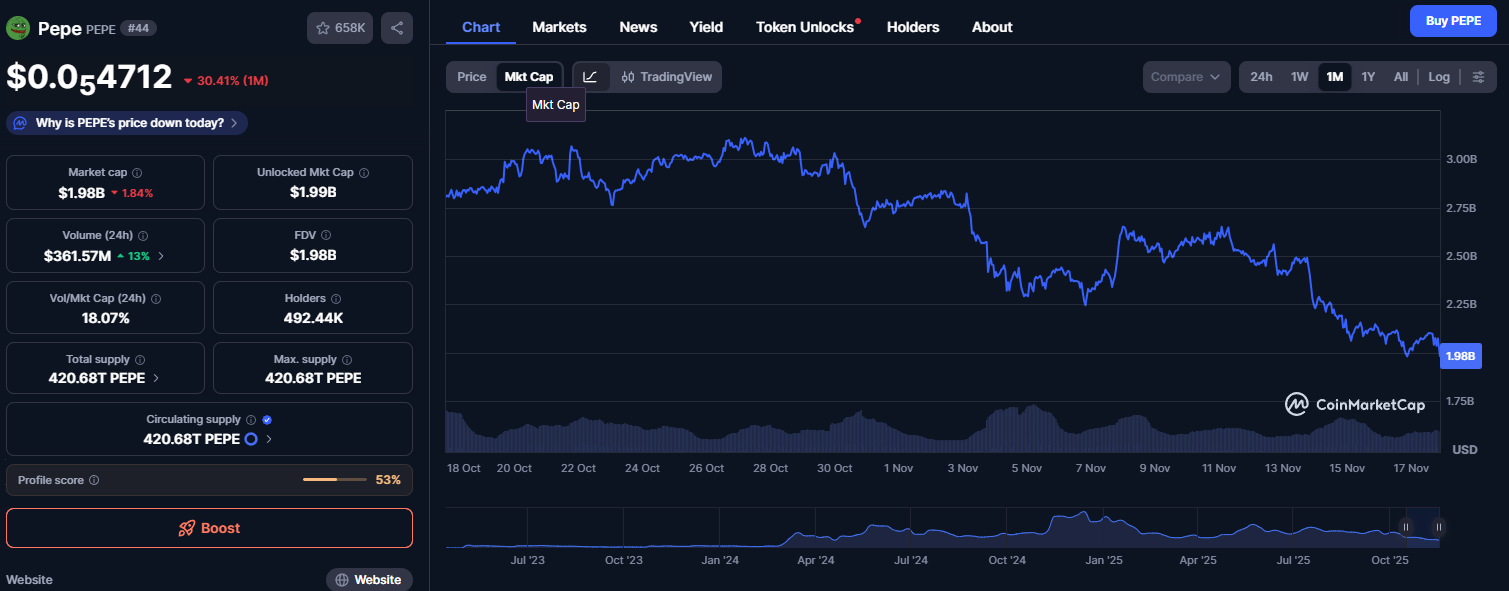Open the Markets tab

point(559,27)
